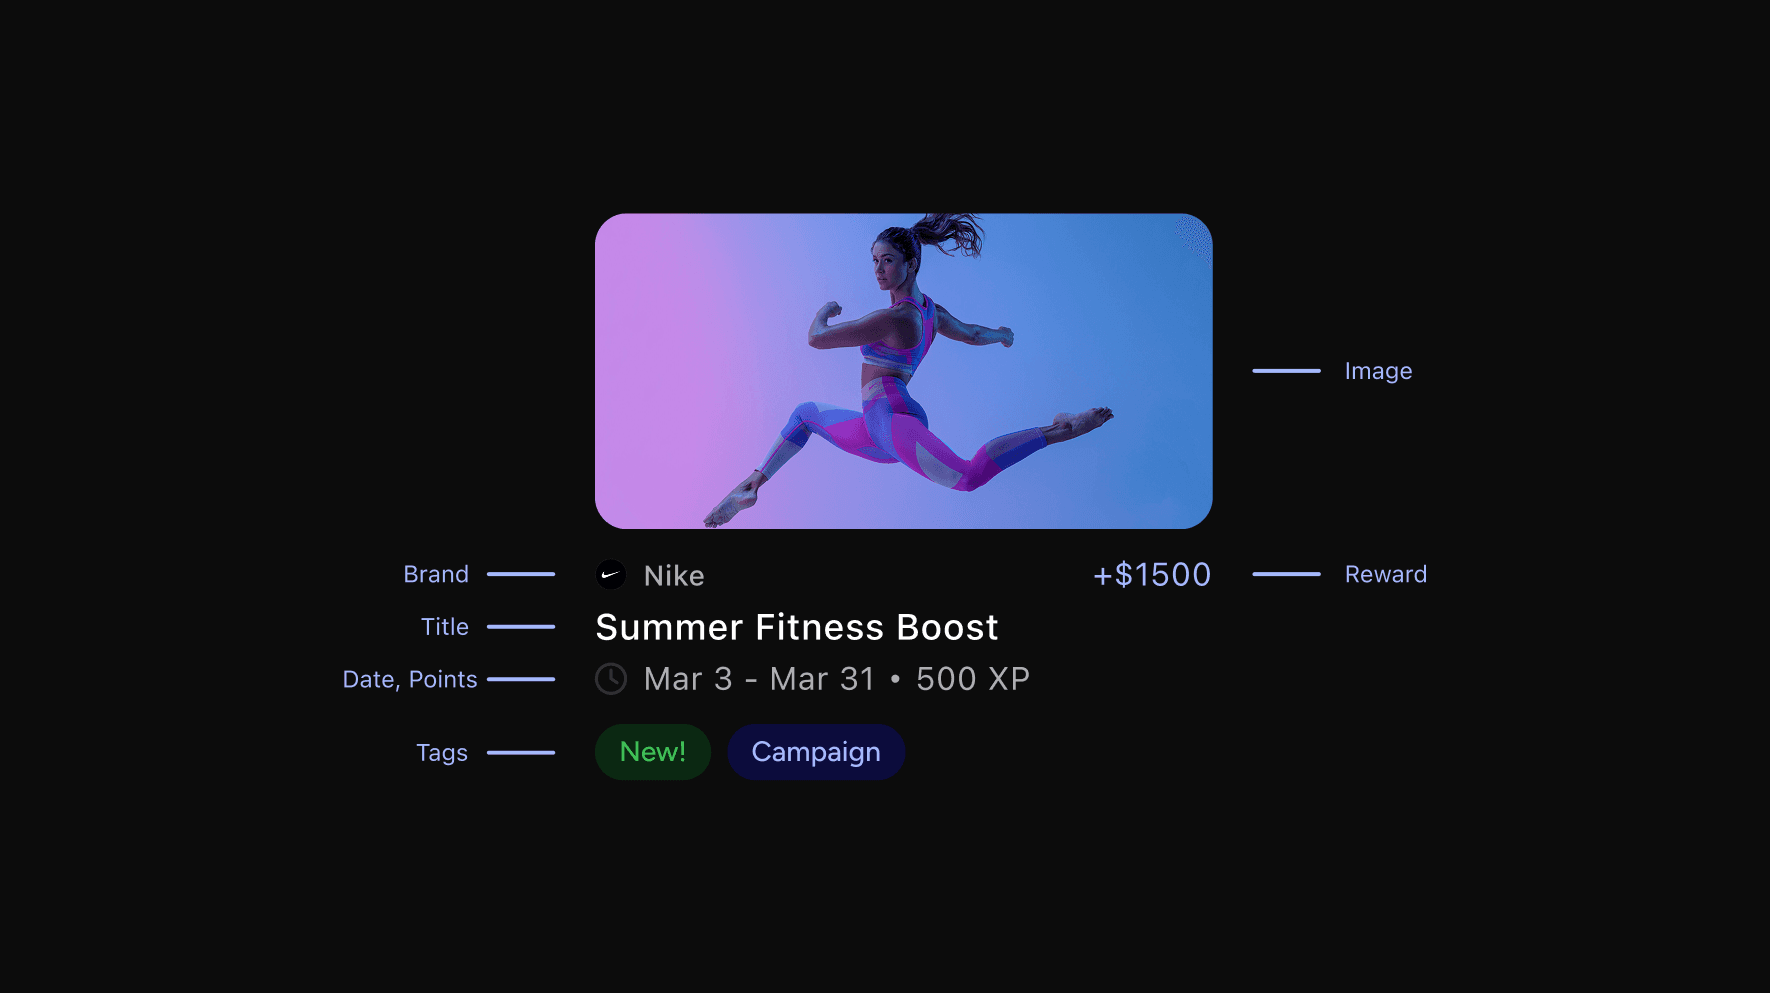Click the Nike swoosh brand logo icon
The image size is (1770, 993).
(611, 575)
